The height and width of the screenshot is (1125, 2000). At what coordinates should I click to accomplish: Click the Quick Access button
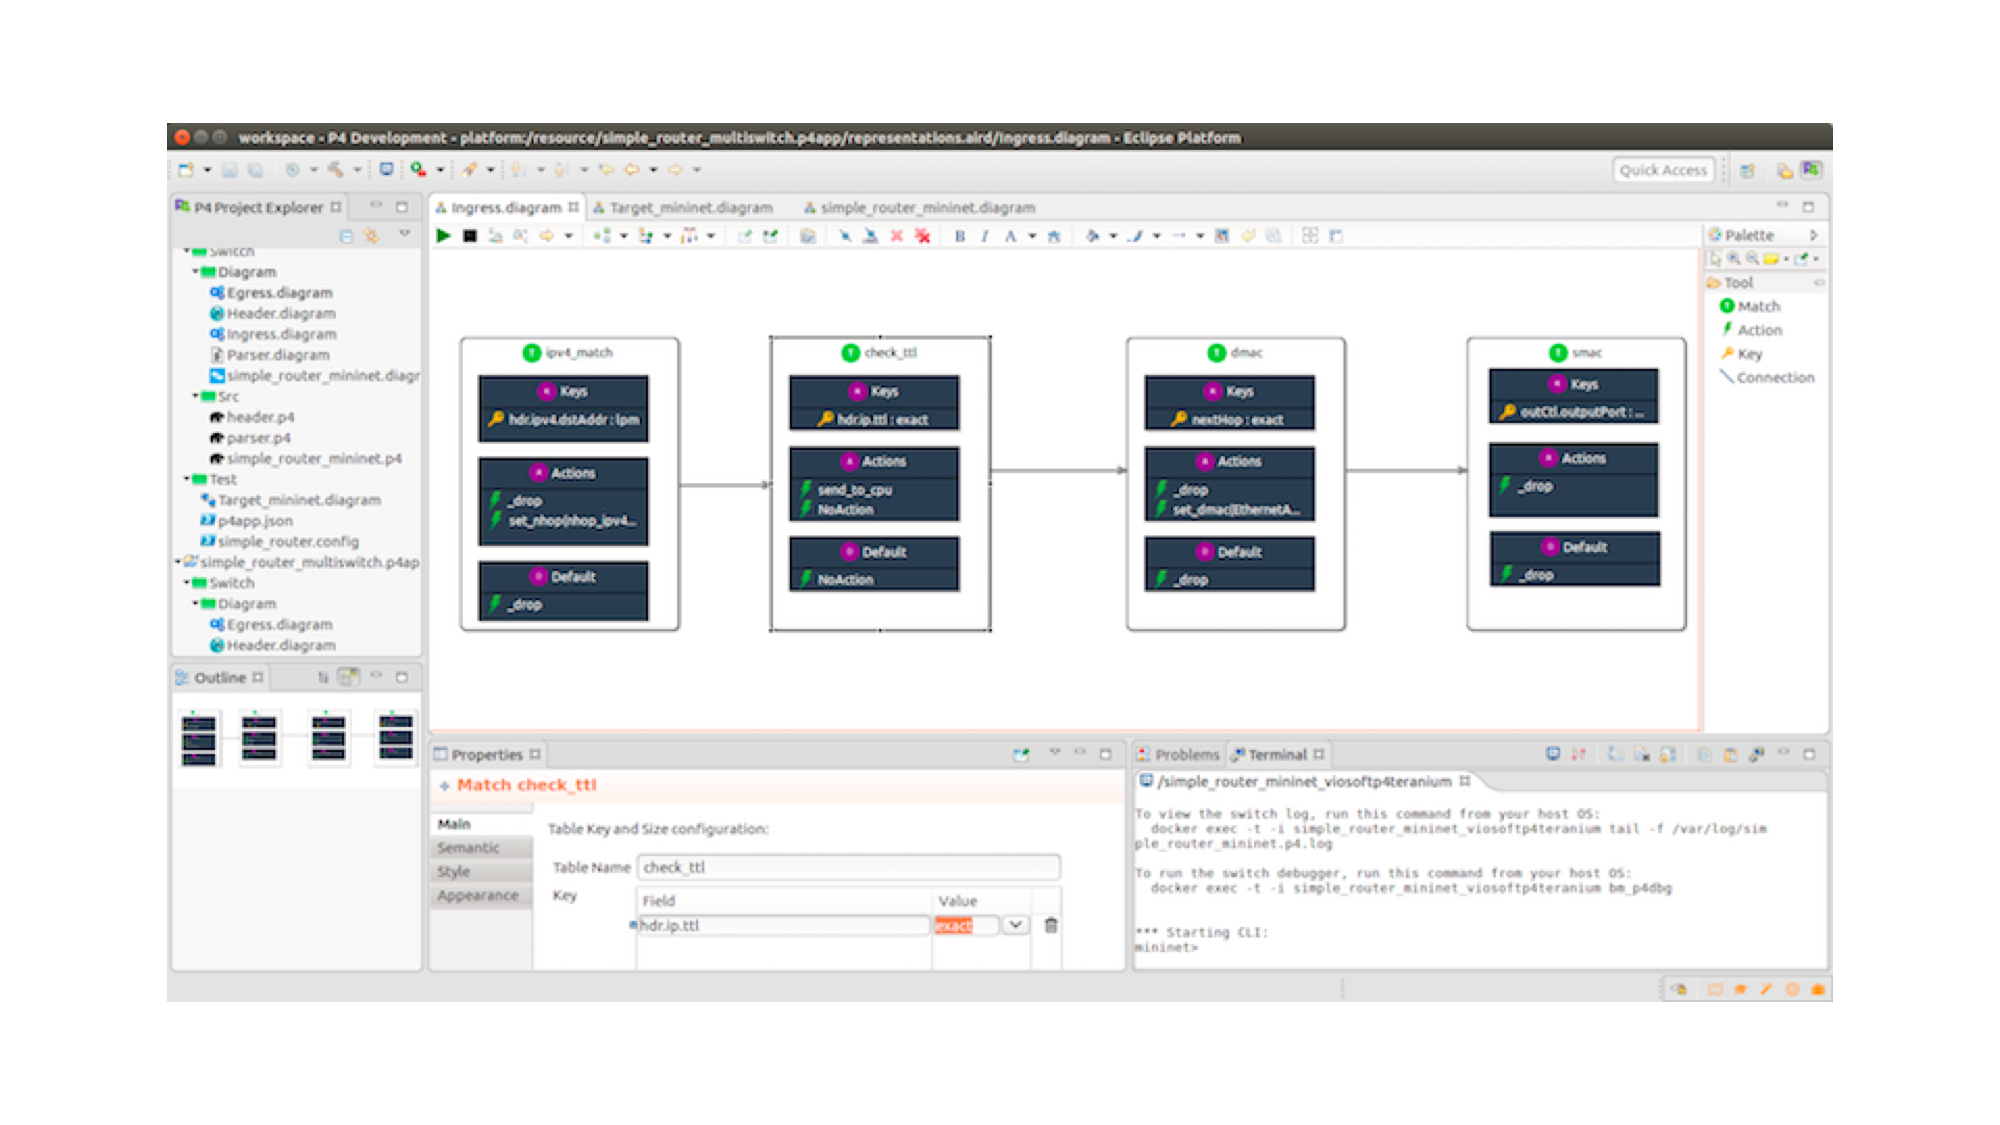1663,170
